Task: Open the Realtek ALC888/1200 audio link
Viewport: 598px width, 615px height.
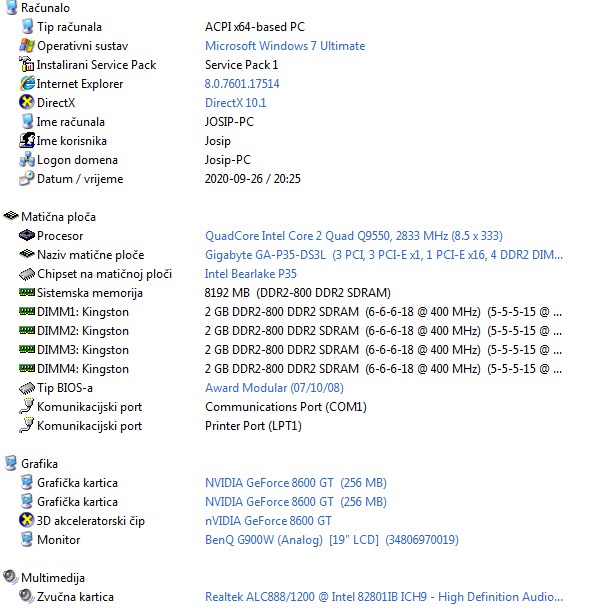Action: pyautogui.click(x=384, y=597)
